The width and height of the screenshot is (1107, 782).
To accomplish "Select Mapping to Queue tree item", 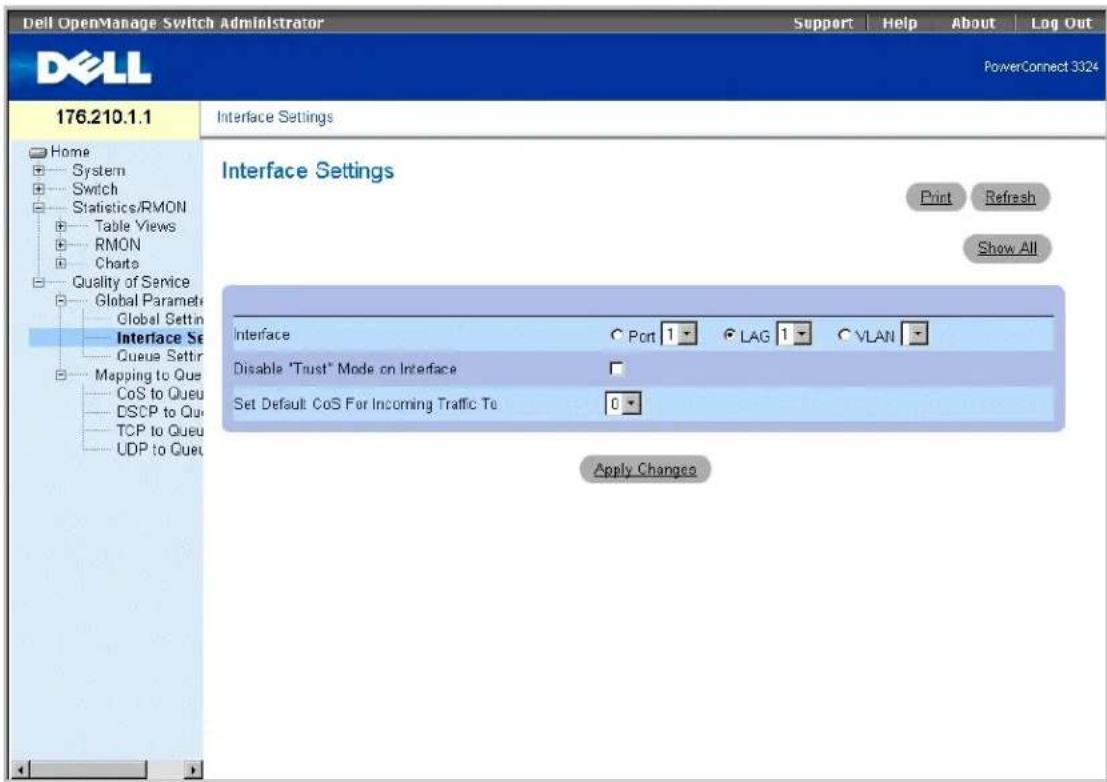I will tap(148, 375).
